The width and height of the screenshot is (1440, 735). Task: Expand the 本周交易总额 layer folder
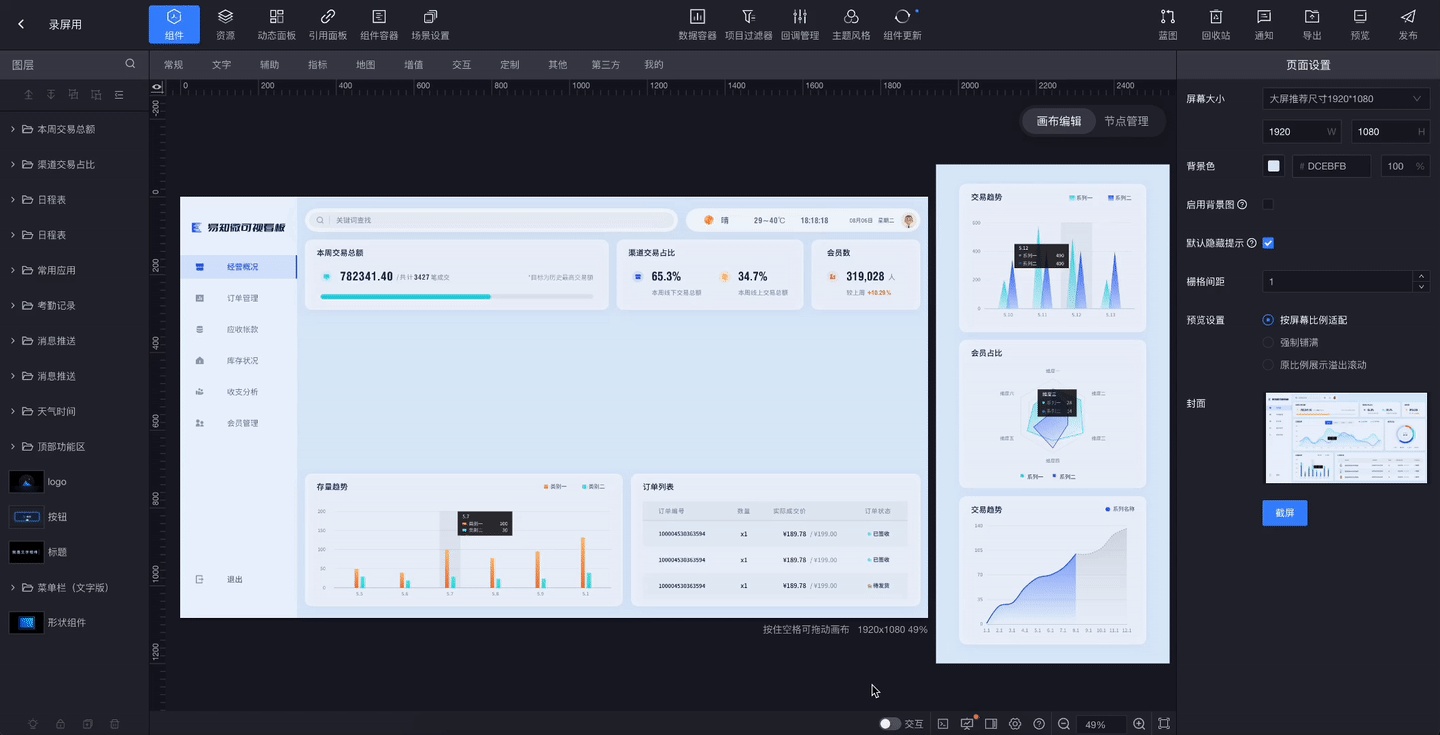(x=12, y=129)
